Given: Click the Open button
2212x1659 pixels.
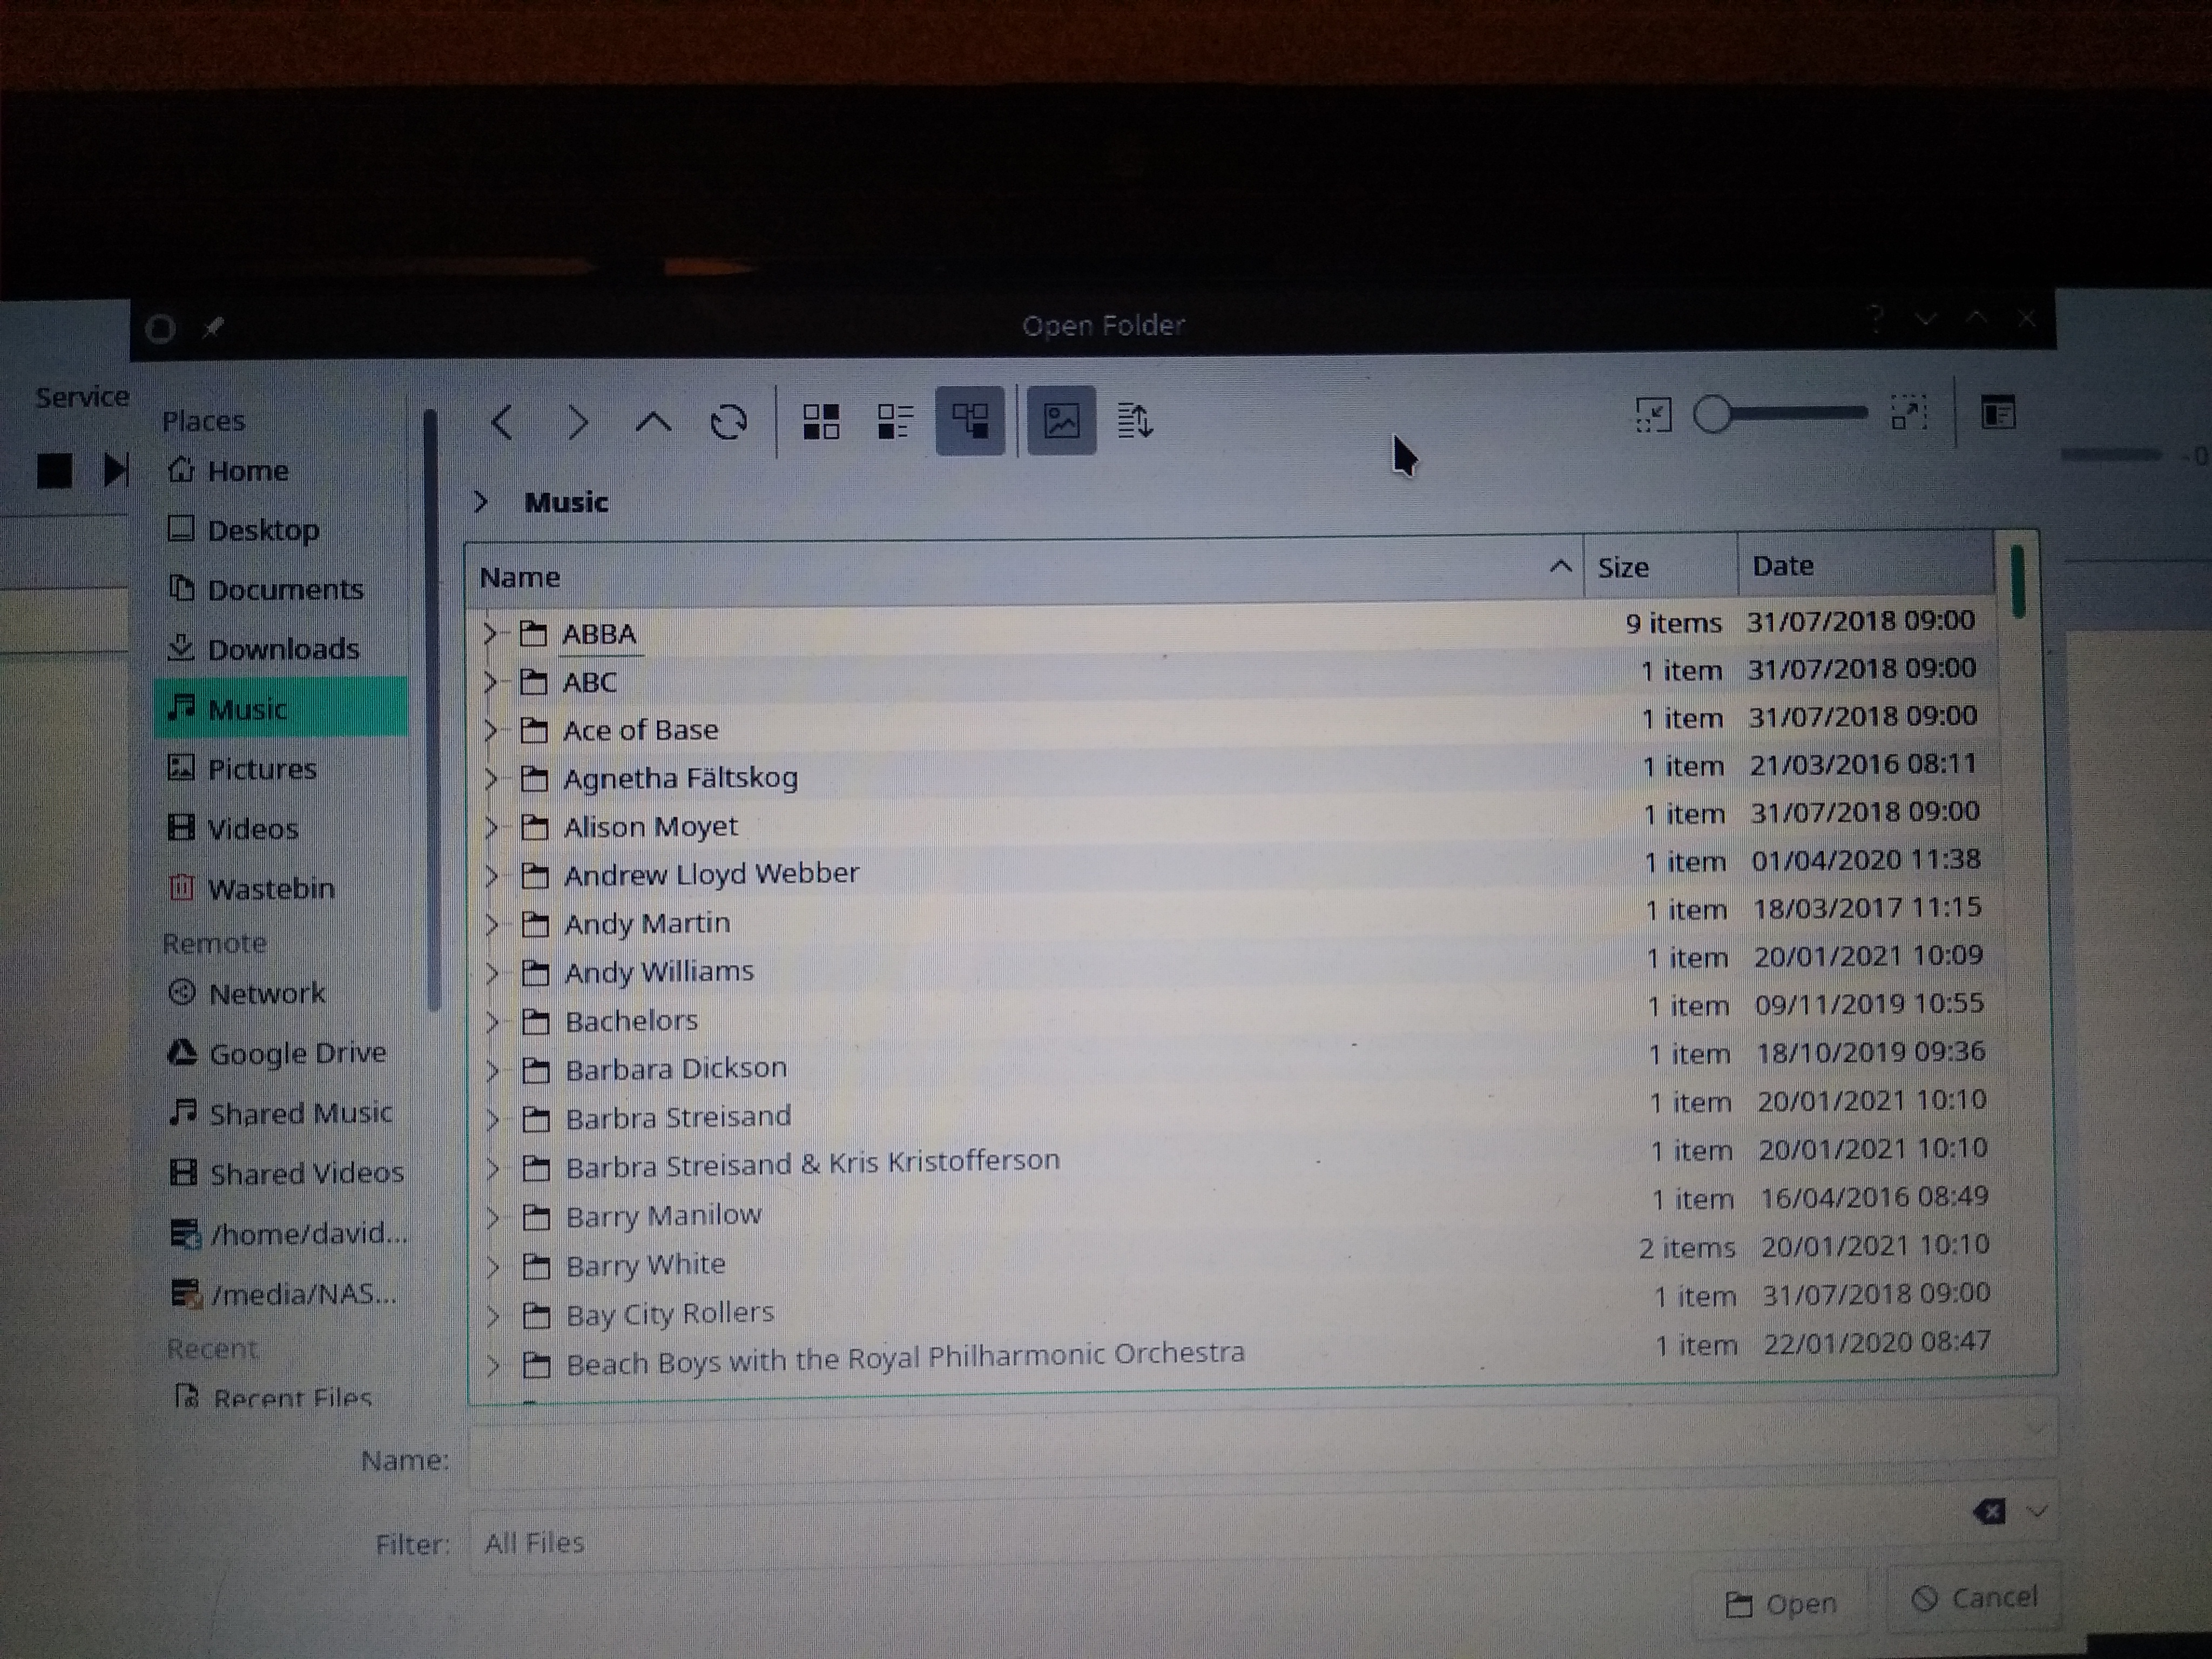Looking at the screenshot, I should pos(1780,1603).
